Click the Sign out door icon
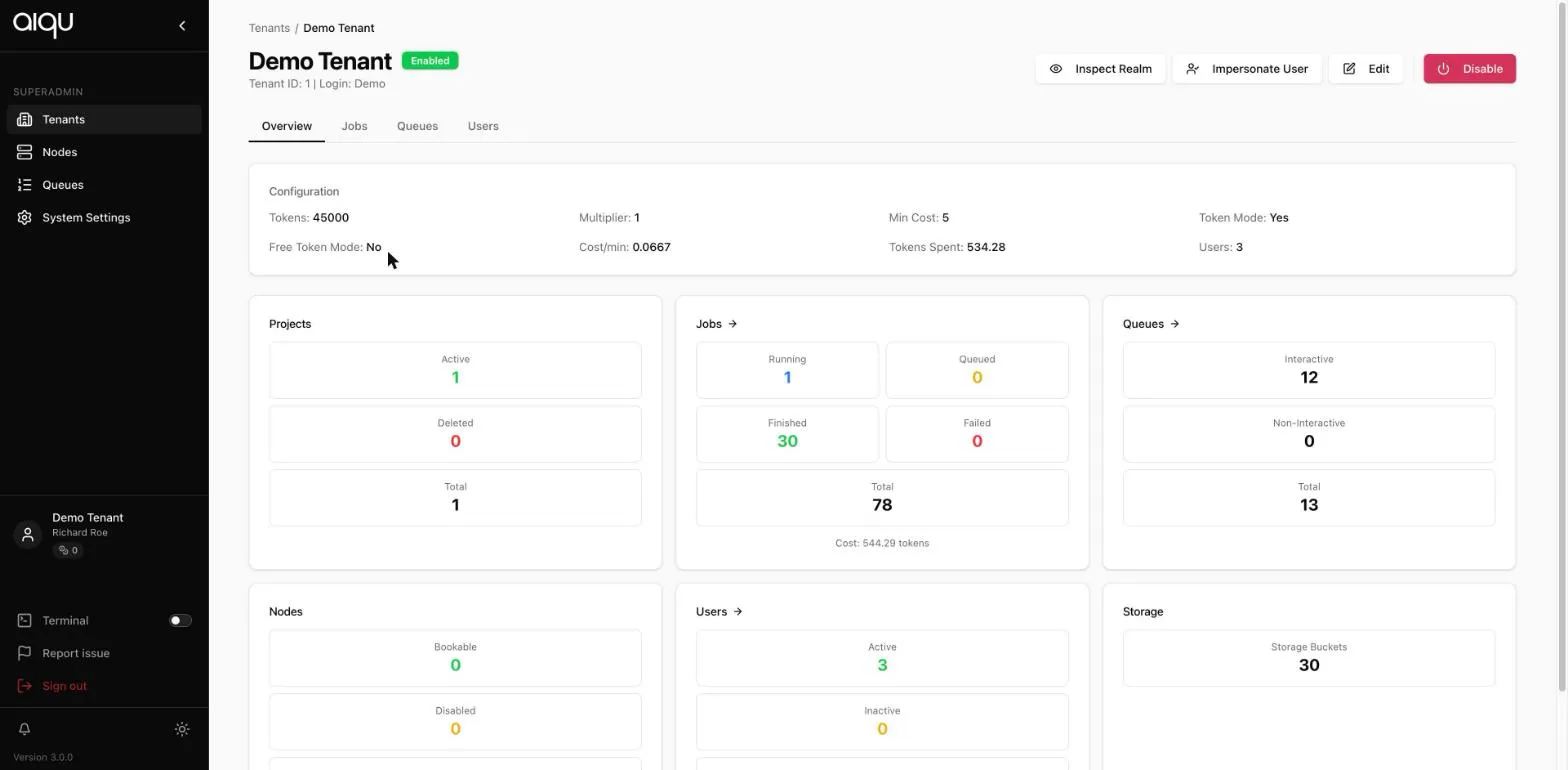Image resolution: width=1568 pixels, height=770 pixels. (25, 686)
